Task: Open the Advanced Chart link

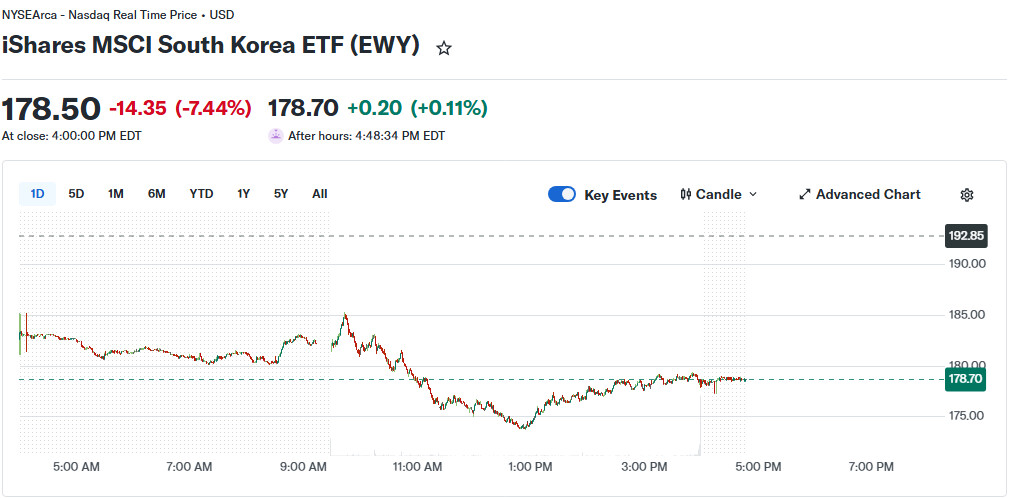Action: coord(860,194)
